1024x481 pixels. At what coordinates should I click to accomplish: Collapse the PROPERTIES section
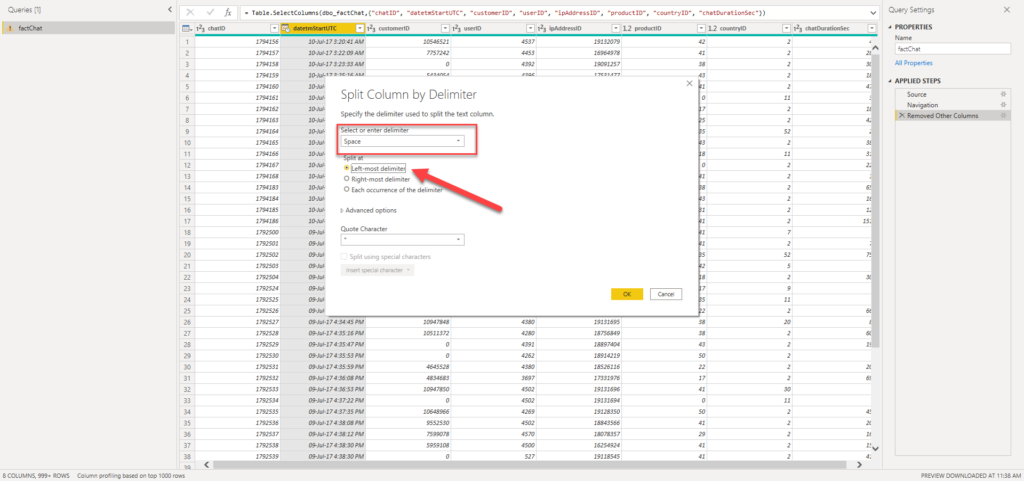[890, 27]
